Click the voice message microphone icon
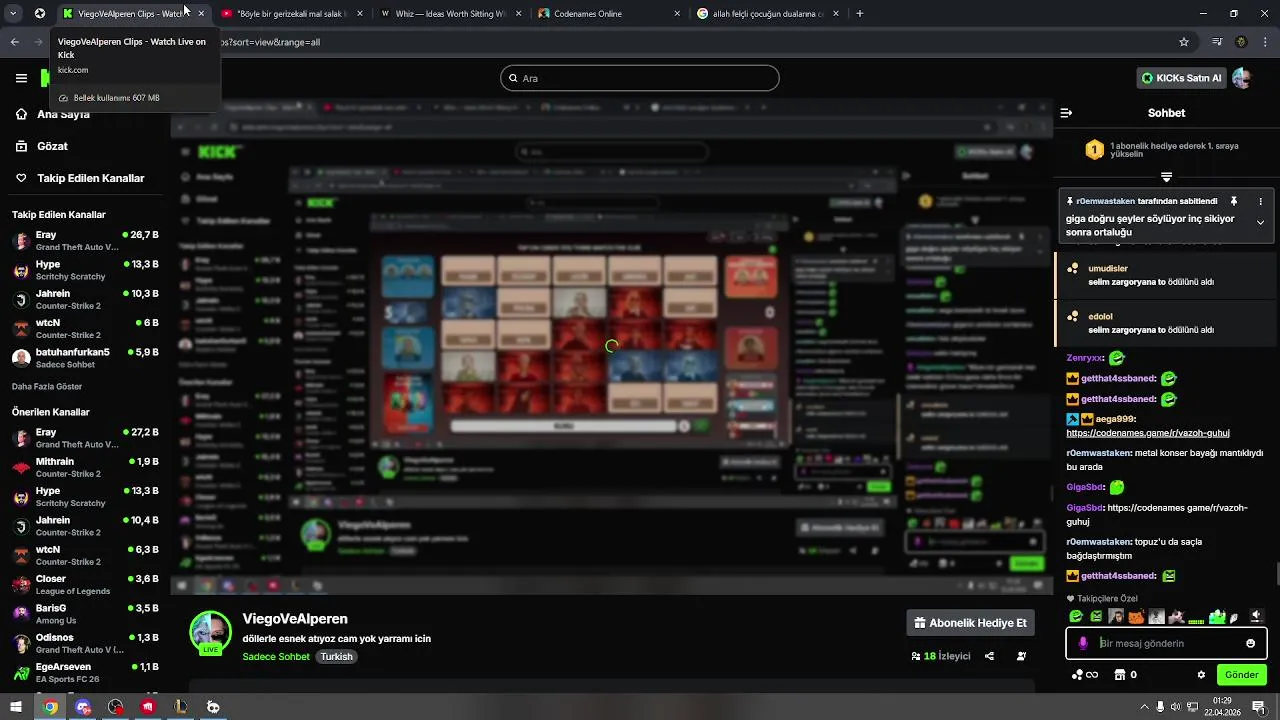 [1083, 643]
